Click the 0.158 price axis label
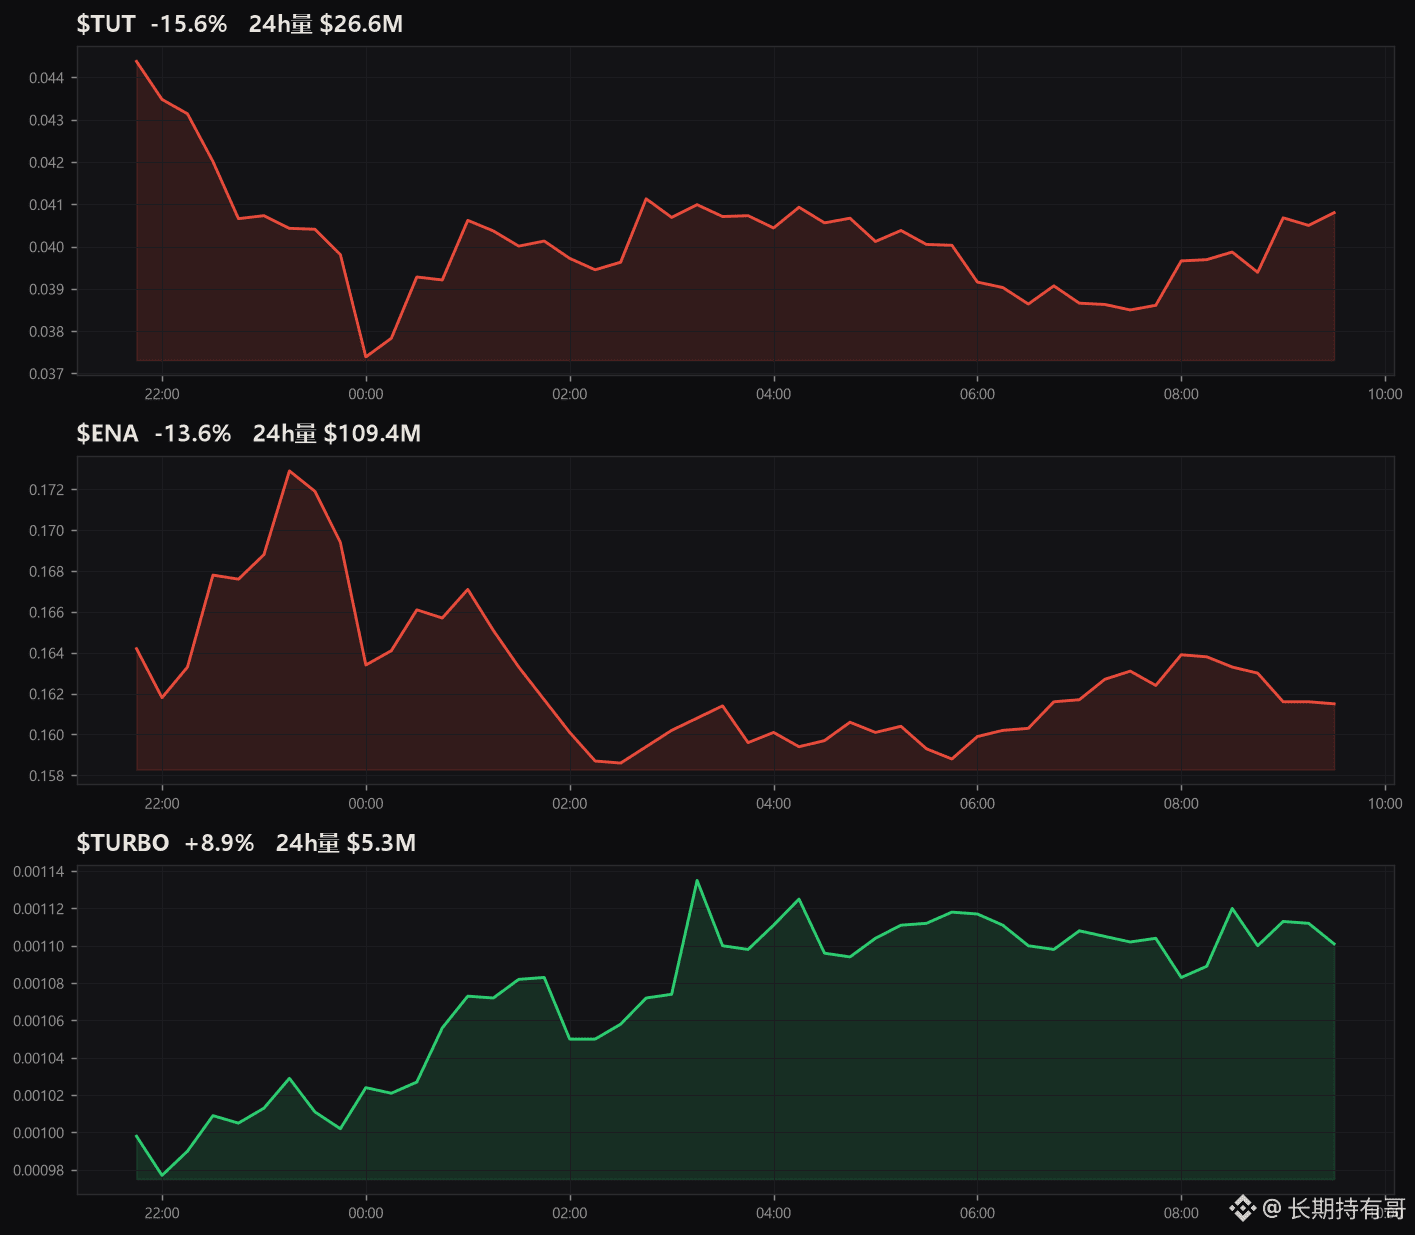The image size is (1415, 1235). [x=46, y=776]
